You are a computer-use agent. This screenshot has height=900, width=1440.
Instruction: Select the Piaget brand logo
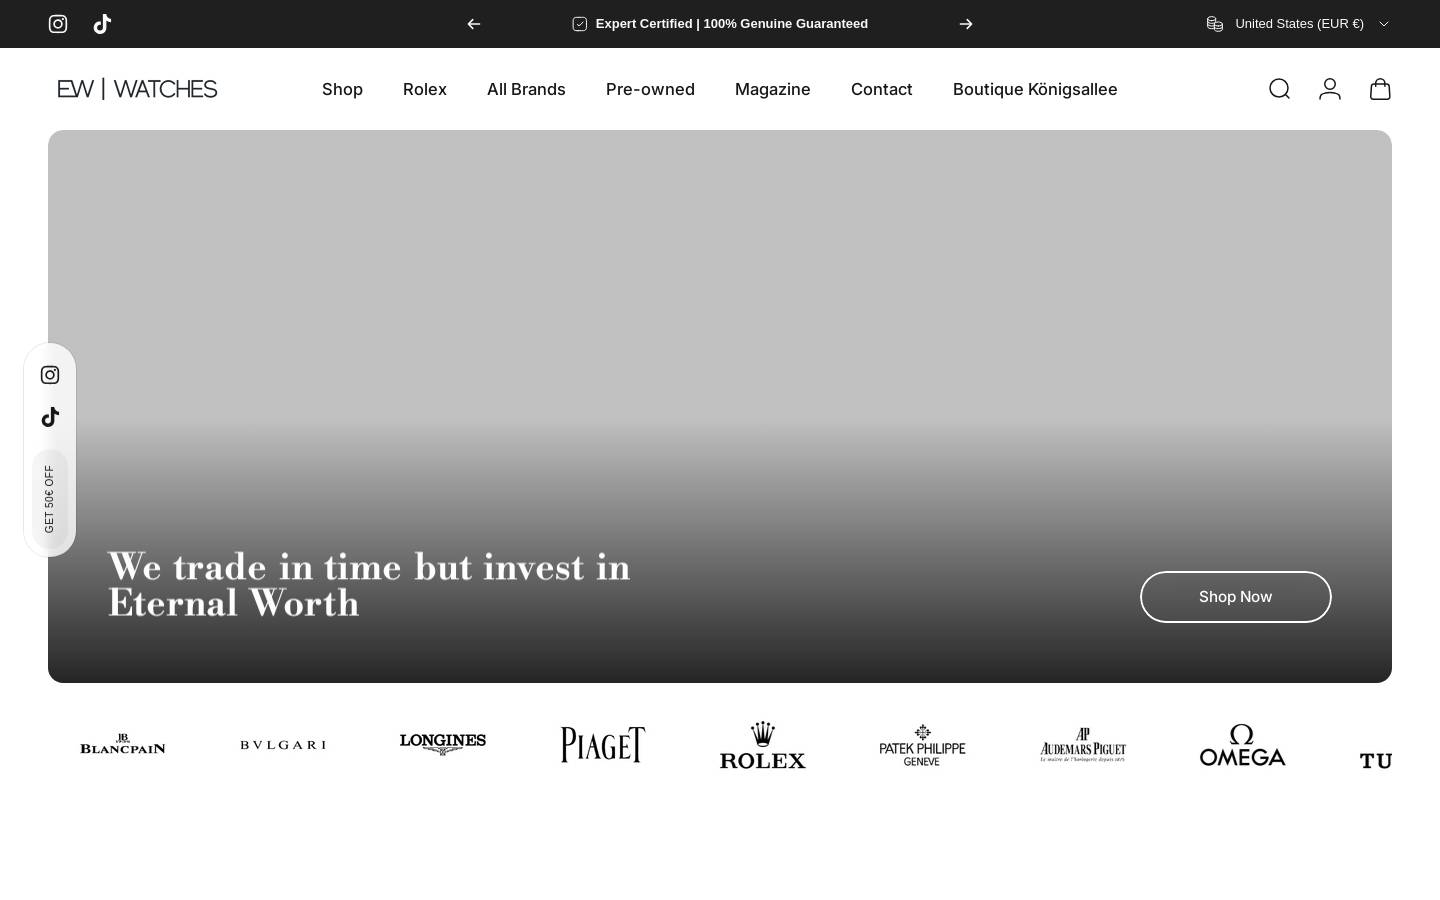(603, 745)
